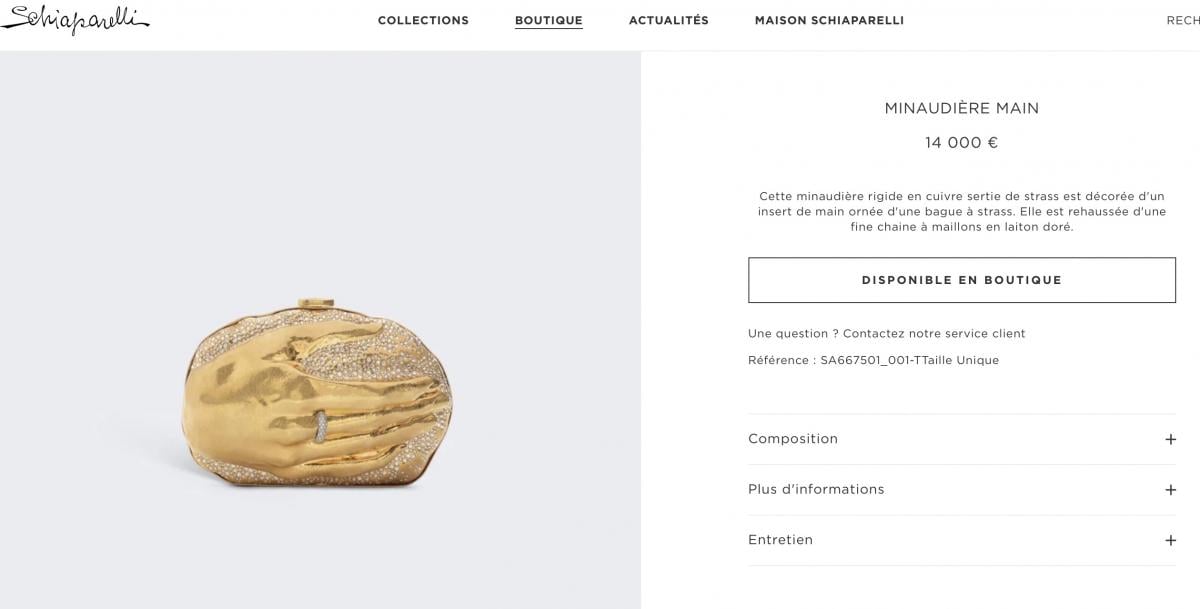Click the 14 000 € price
The height and width of the screenshot is (609, 1200).
[x=961, y=143]
